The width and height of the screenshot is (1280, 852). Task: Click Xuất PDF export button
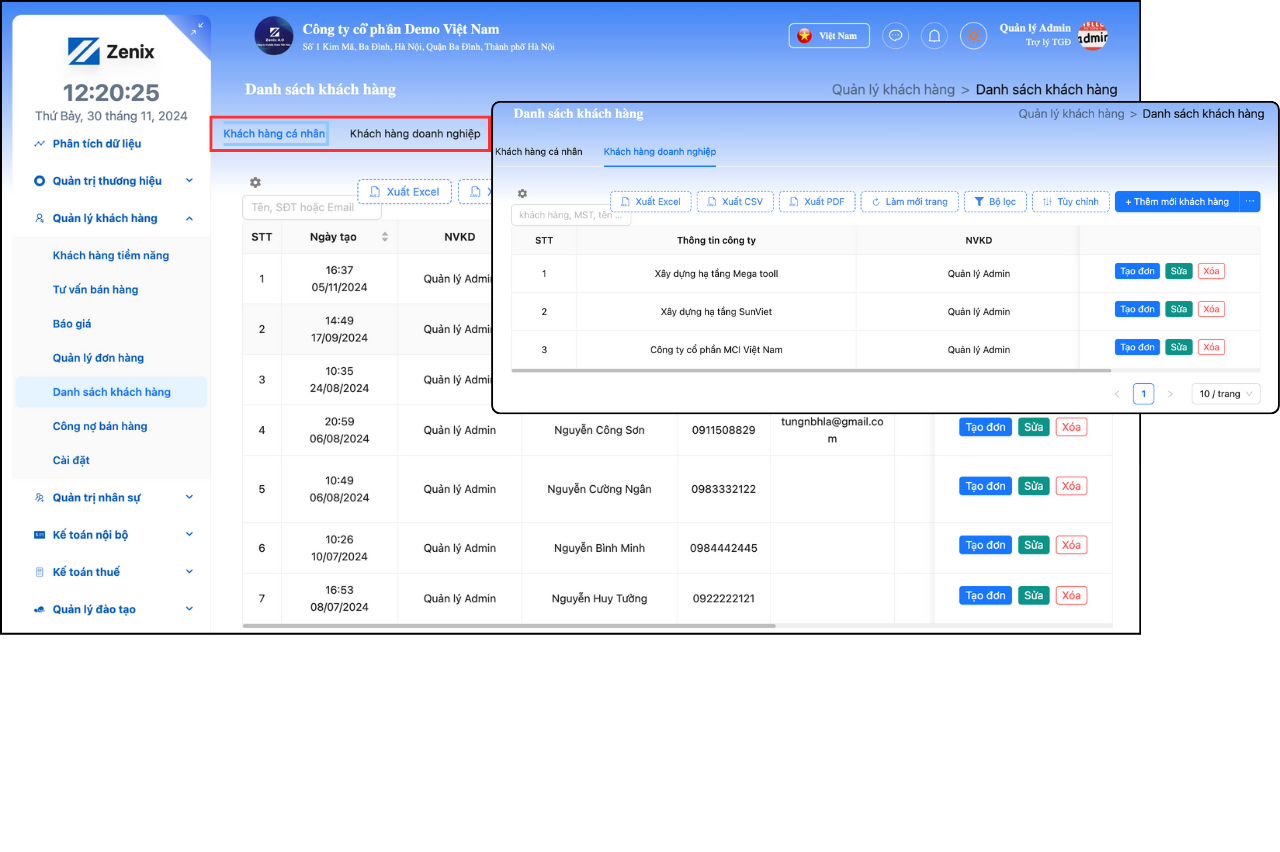pos(816,201)
